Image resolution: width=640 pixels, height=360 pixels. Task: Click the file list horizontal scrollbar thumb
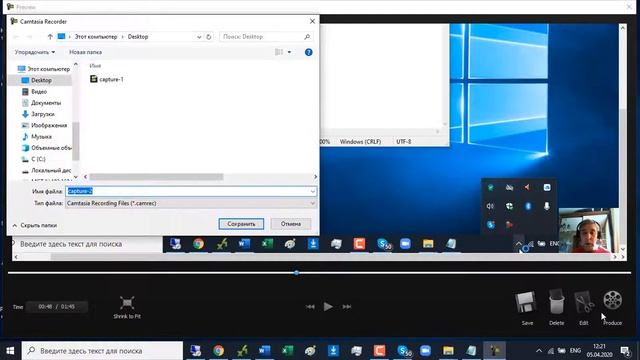click(156, 177)
